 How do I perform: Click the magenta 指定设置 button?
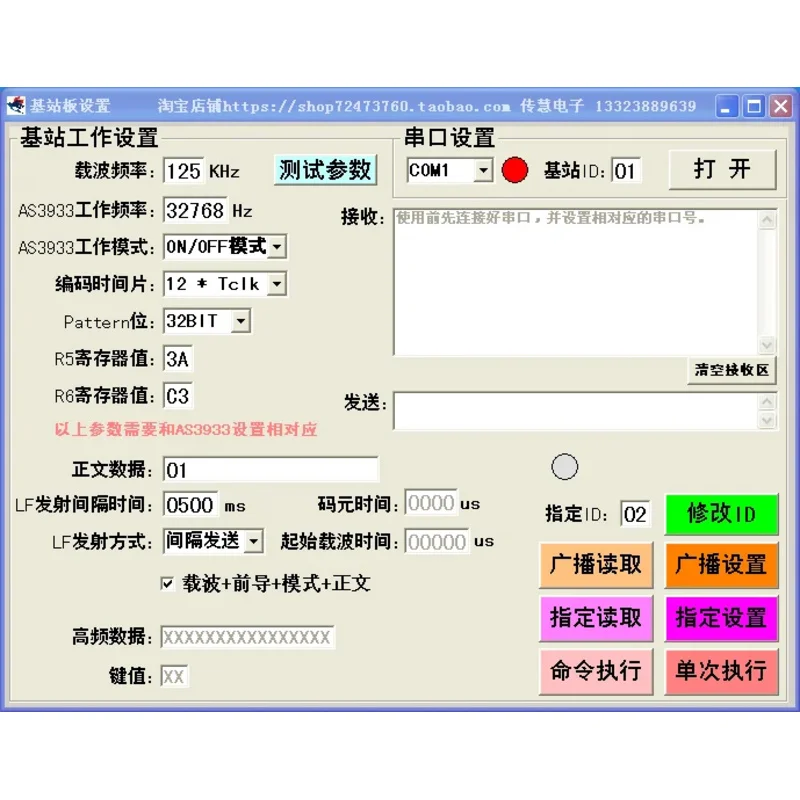721,618
